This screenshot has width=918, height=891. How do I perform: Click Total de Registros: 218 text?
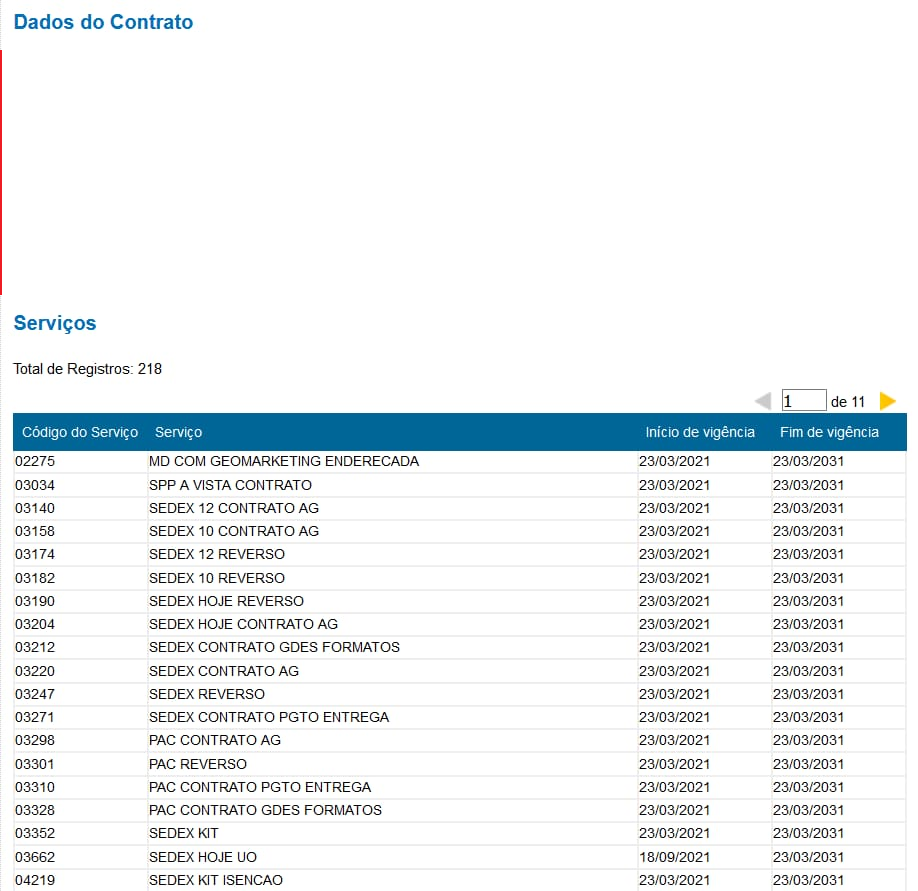87,369
